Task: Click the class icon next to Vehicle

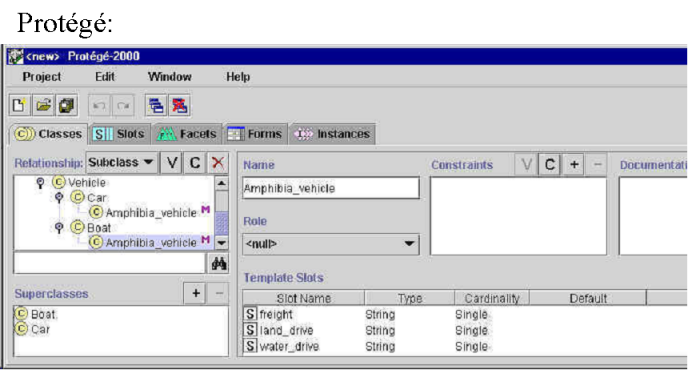Action: pyautogui.click(x=59, y=182)
